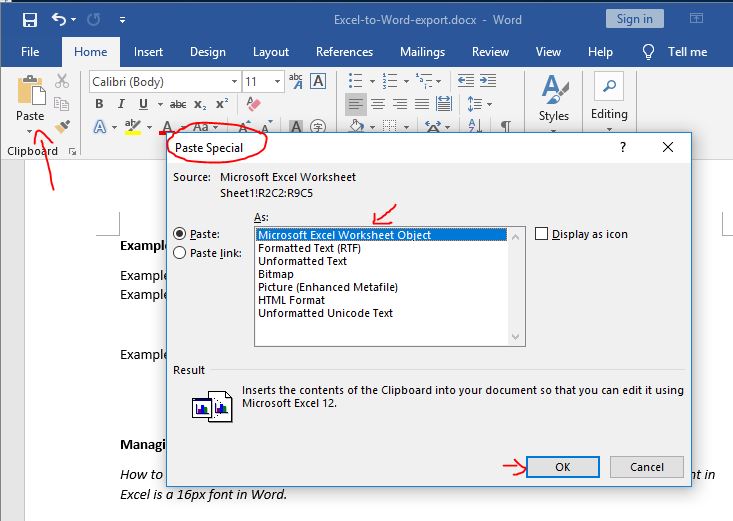733x521 pixels.
Task: Cancel the Paste Special dialog
Action: (647, 467)
